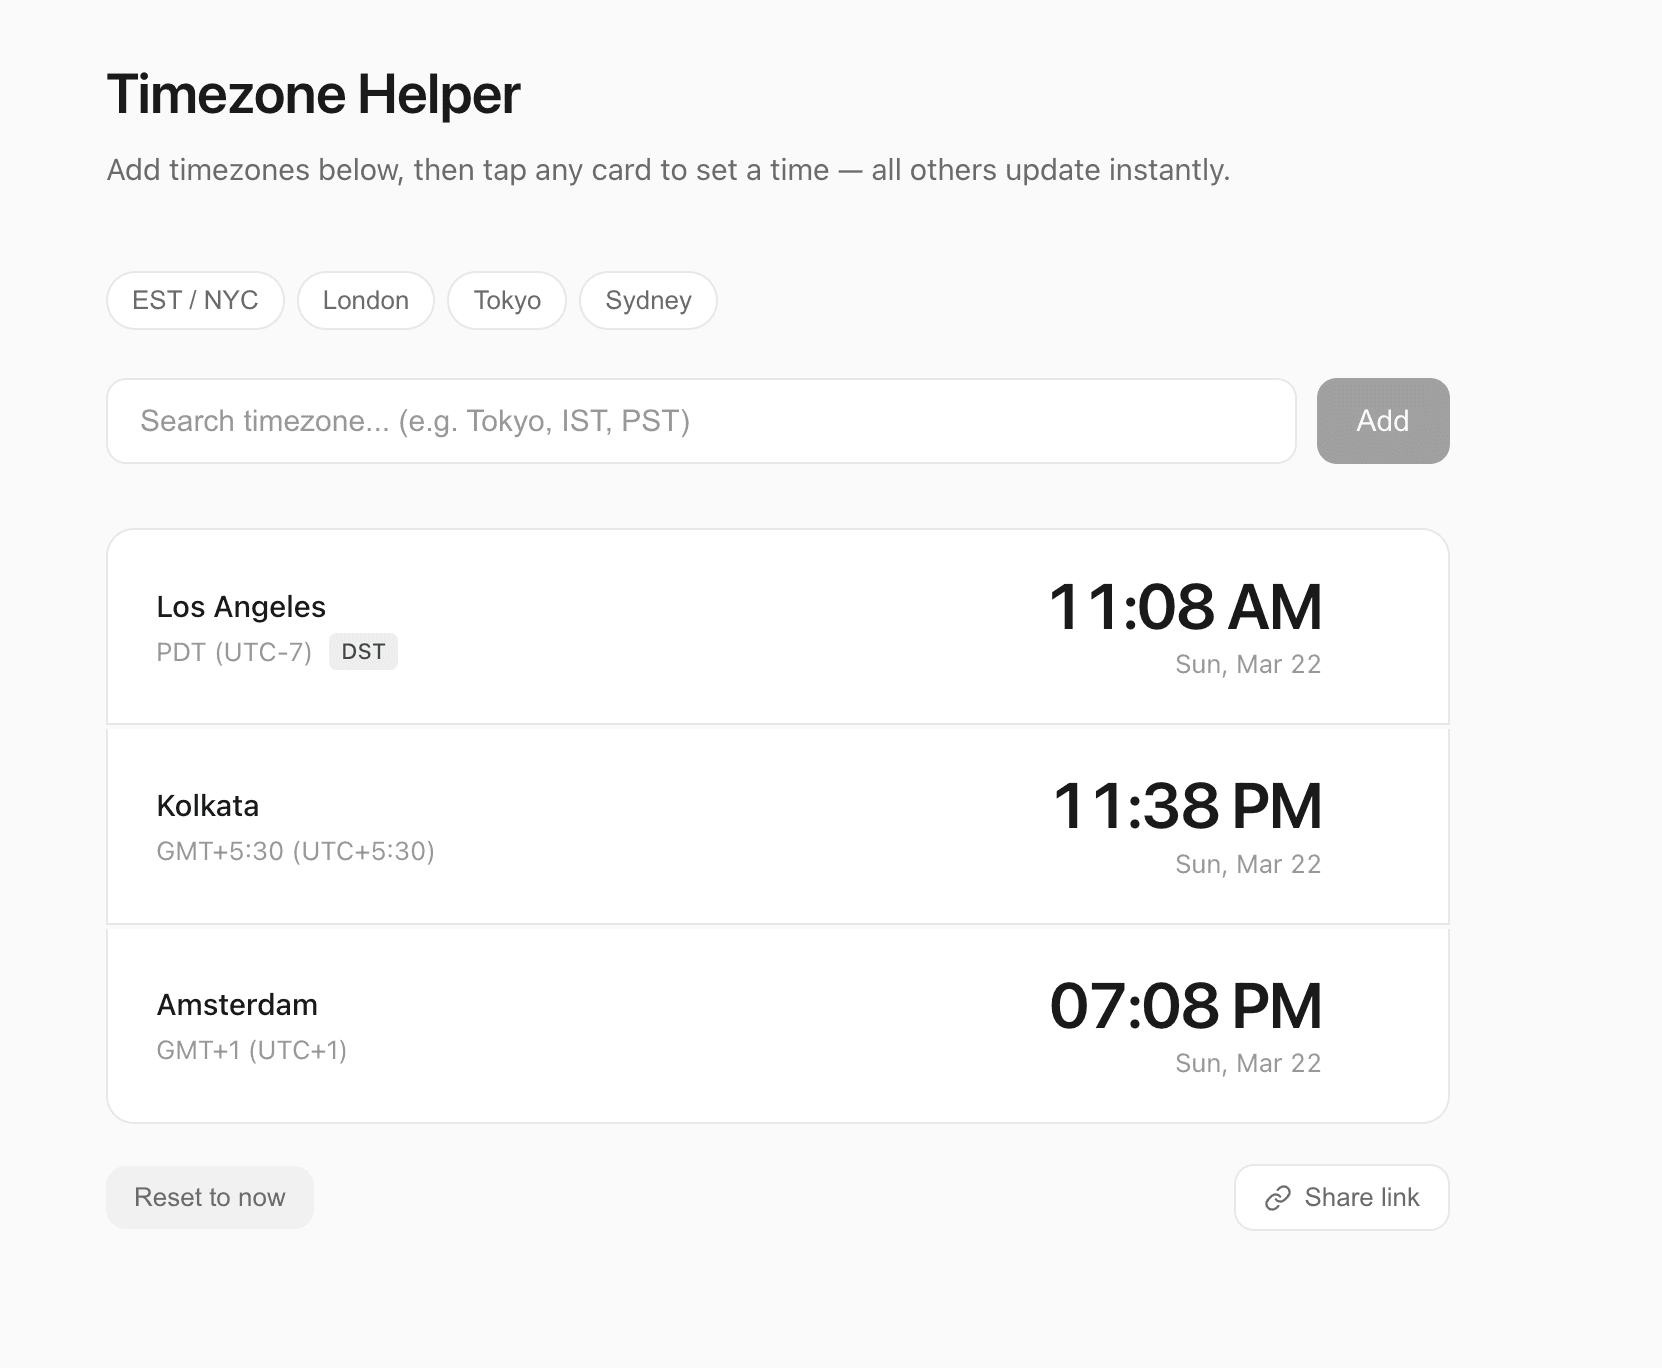The height and width of the screenshot is (1368, 1662).
Task: Click the link icon beside Share link
Action: click(1277, 1197)
